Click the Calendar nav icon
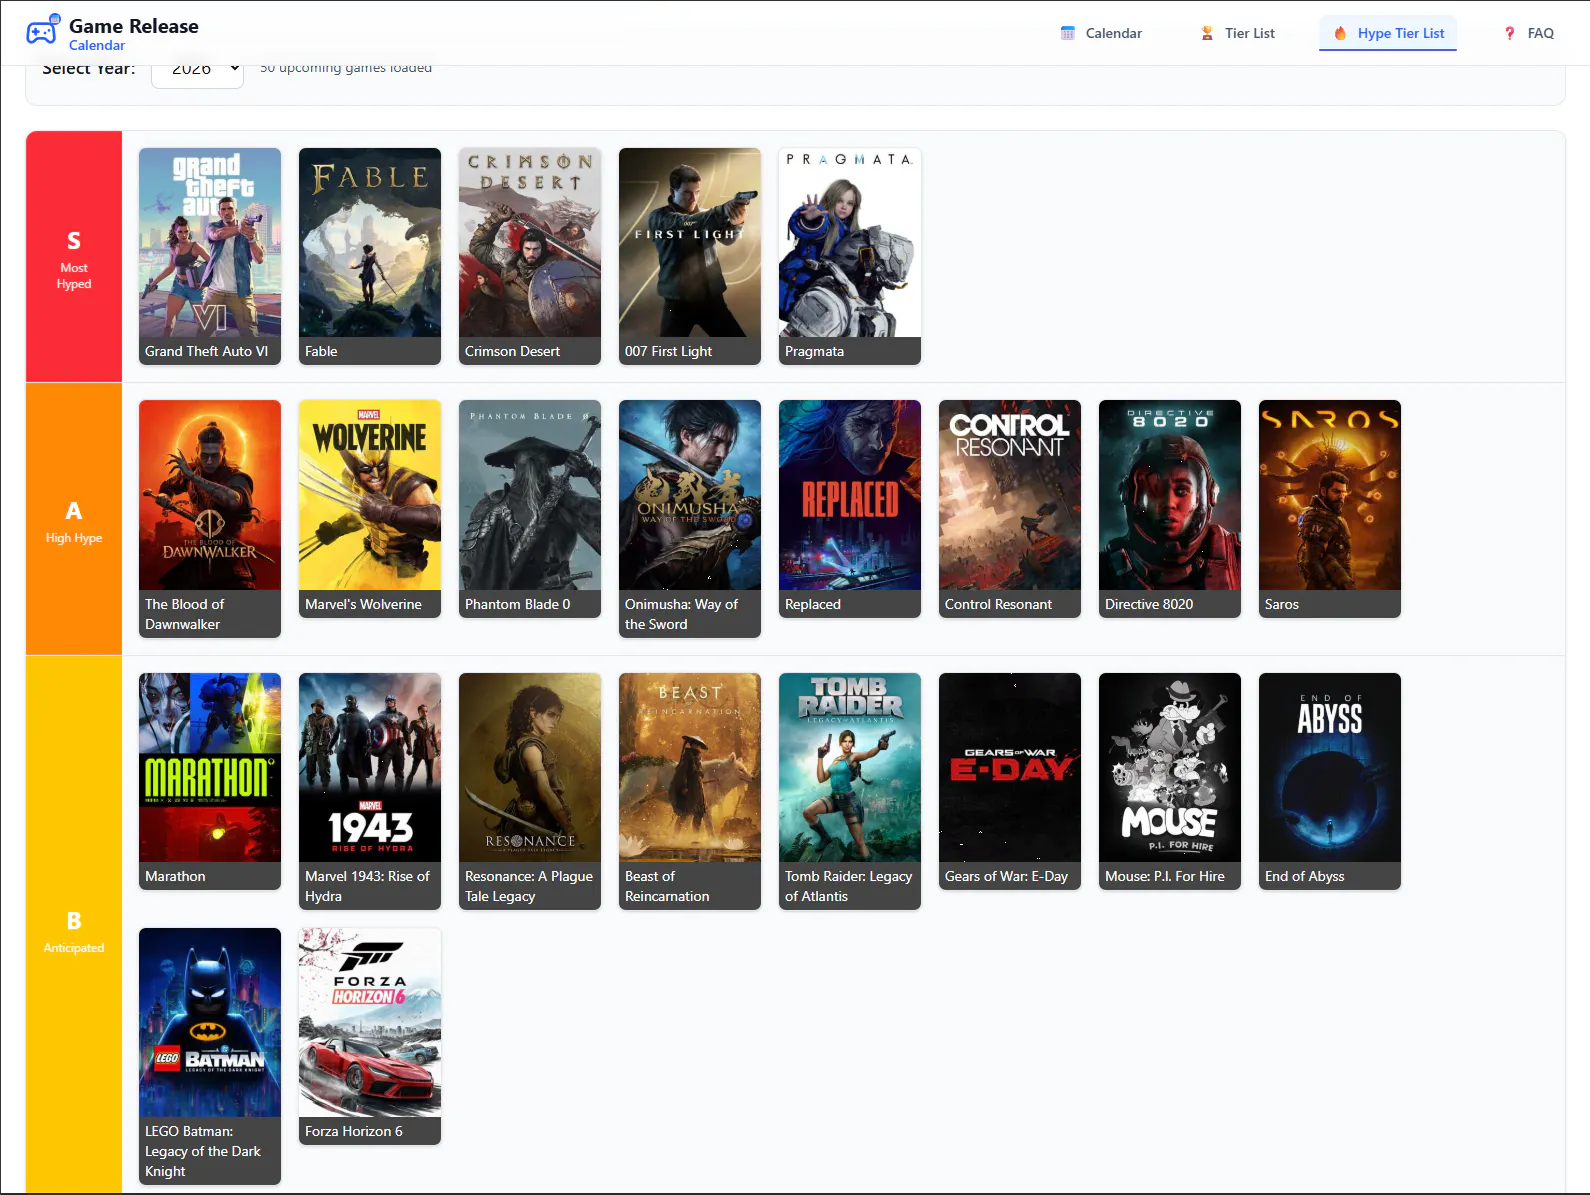 click(x=1068, y=33)
